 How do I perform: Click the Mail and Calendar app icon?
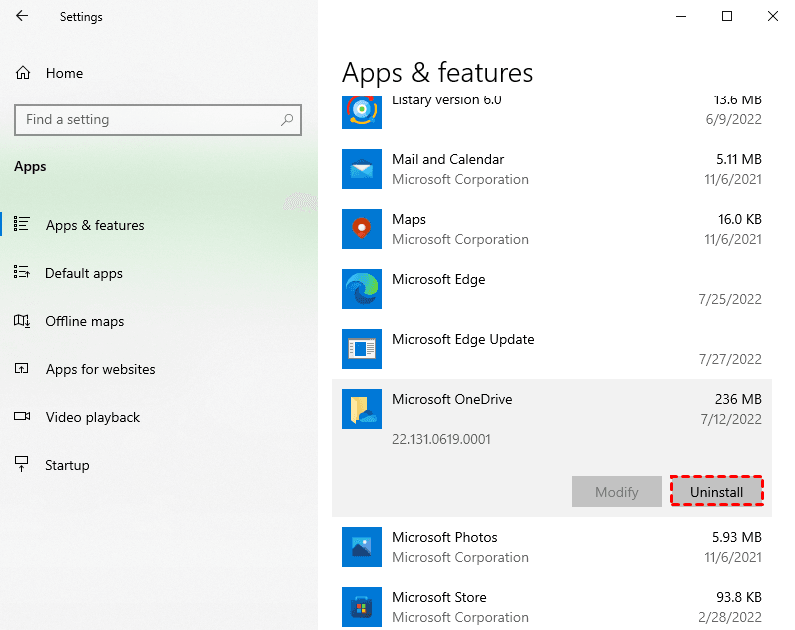[x=361, y=169]
